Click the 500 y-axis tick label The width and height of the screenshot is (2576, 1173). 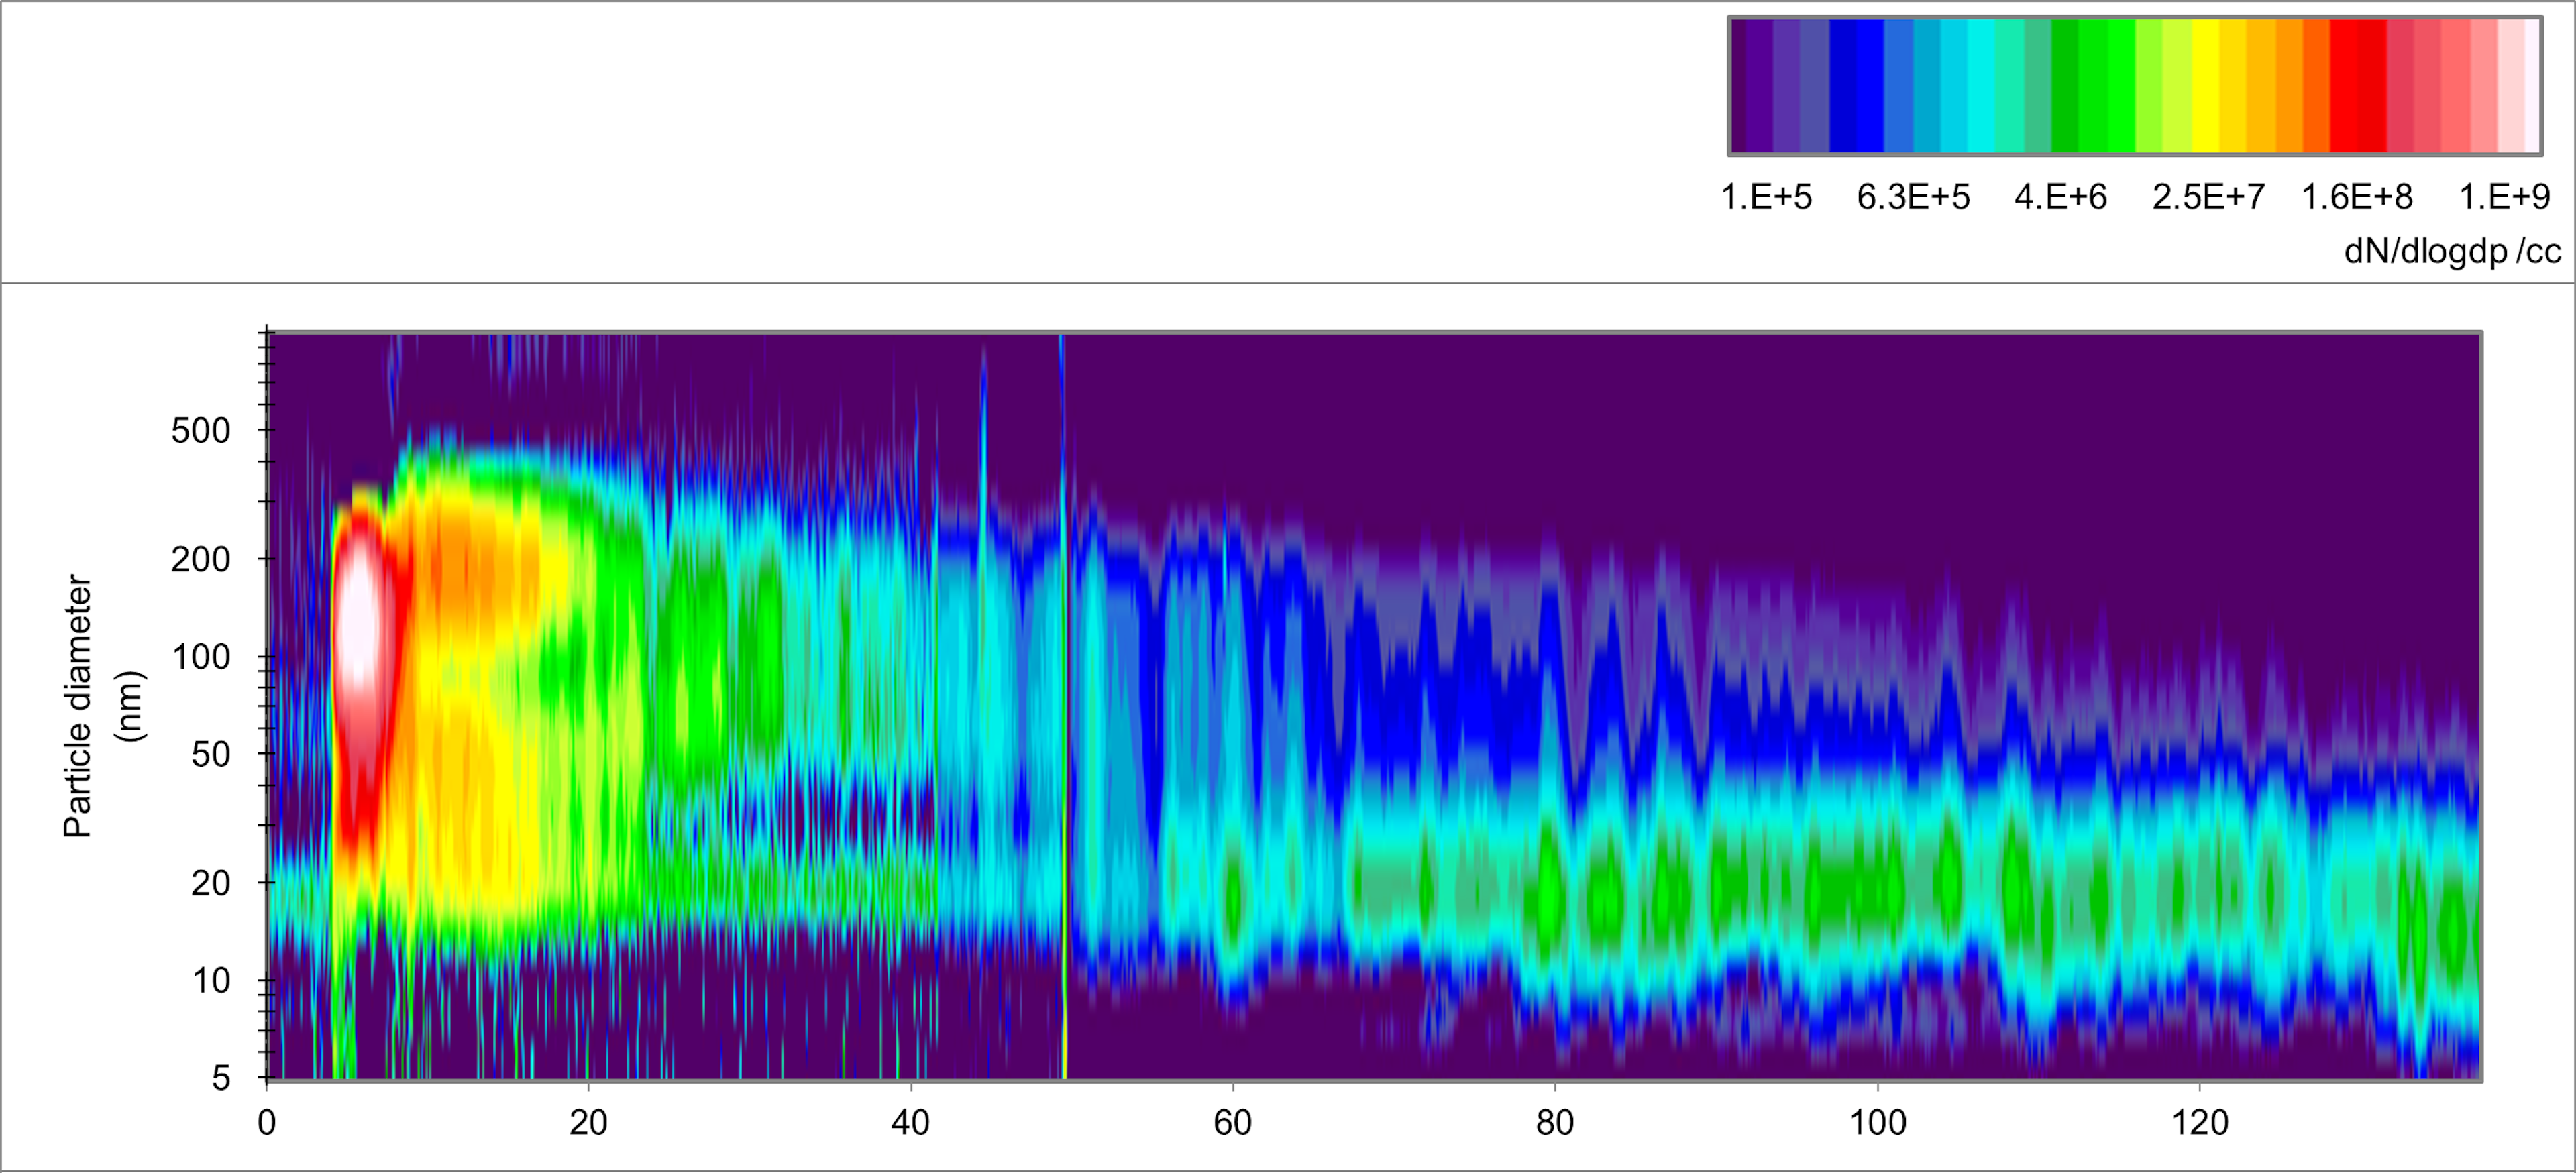click(x=200, y=431)
